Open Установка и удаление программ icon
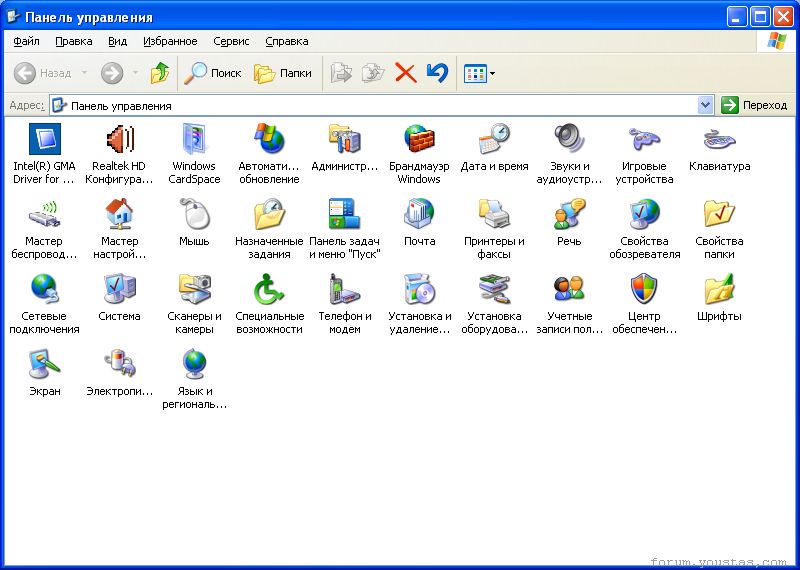The image size is (800, 570). [x=419, y=289]
